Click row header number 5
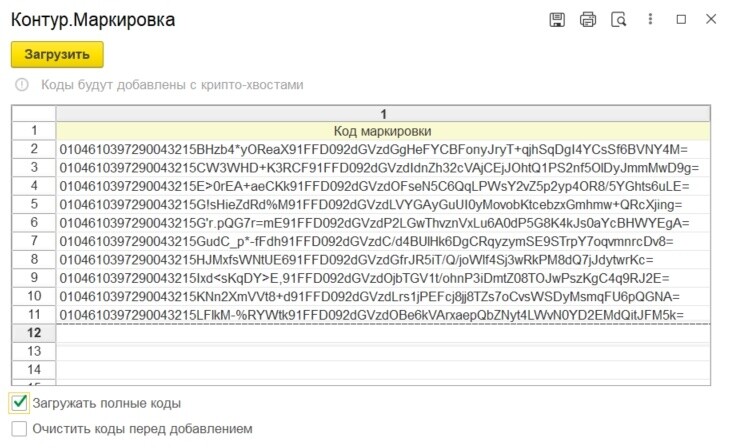 pos(33,204)
